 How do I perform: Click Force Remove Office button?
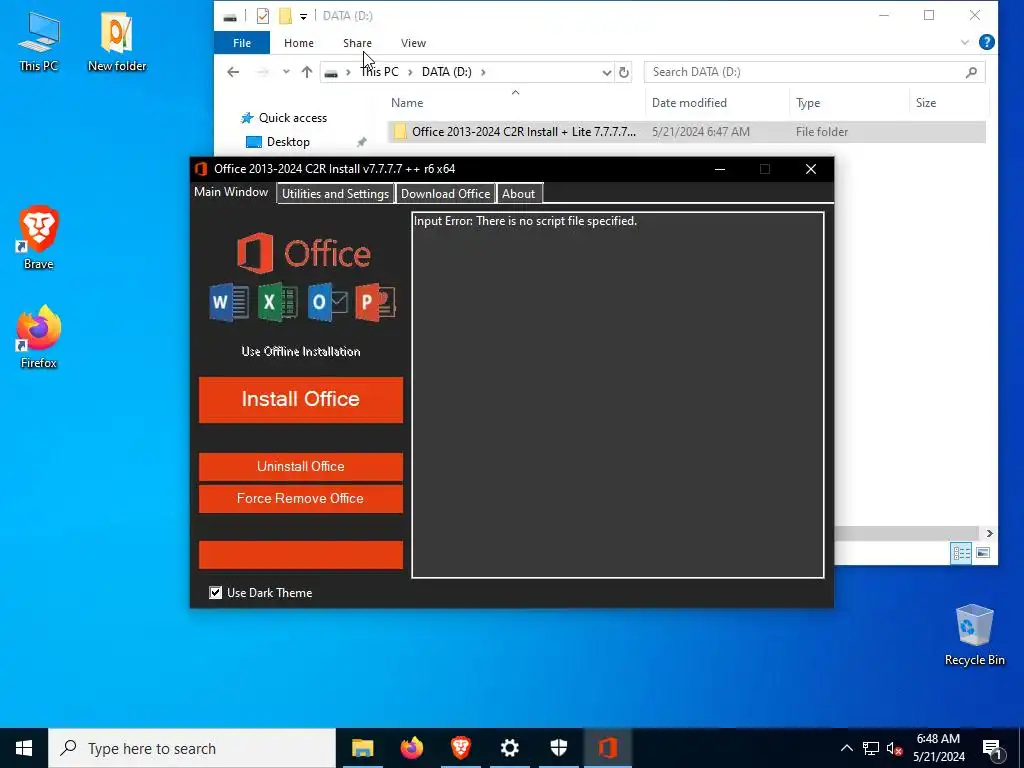tap(300, 498)
